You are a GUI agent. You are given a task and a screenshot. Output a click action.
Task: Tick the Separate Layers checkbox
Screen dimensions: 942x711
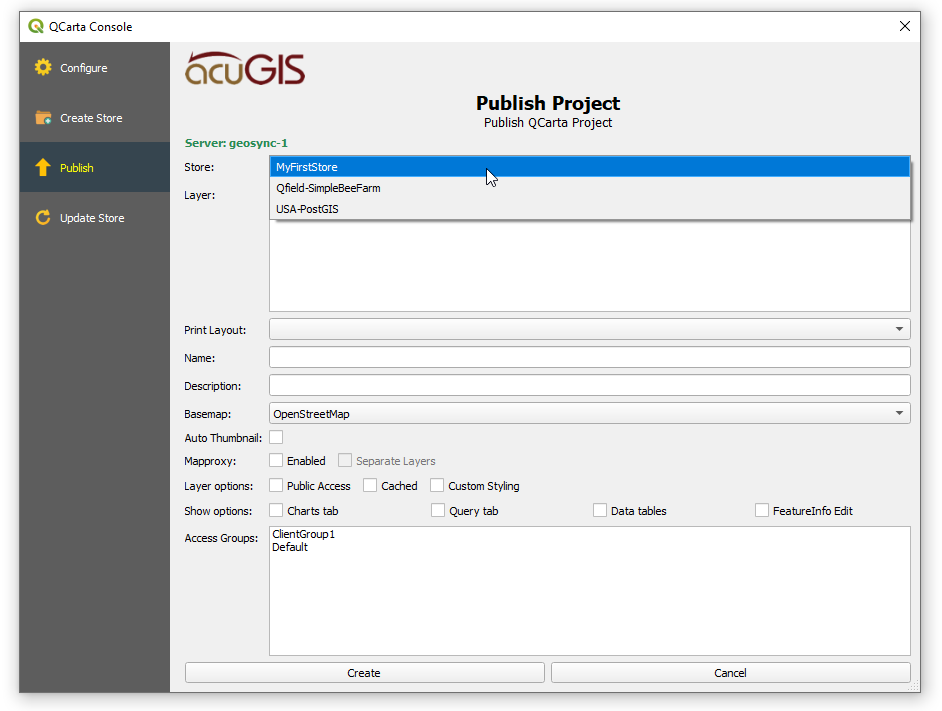pyautogui.click(x=345, y=461)
